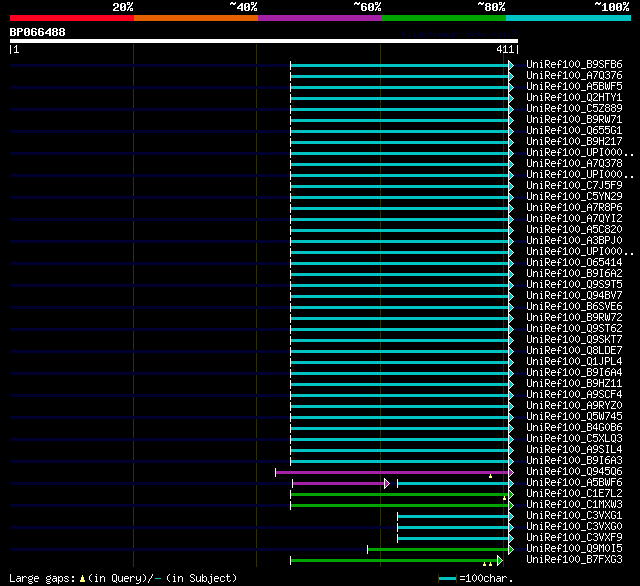The image size is (640, 586).
Task: Select the UniRef100_C3VXG1 label
Action: click(x=574, y=516)
